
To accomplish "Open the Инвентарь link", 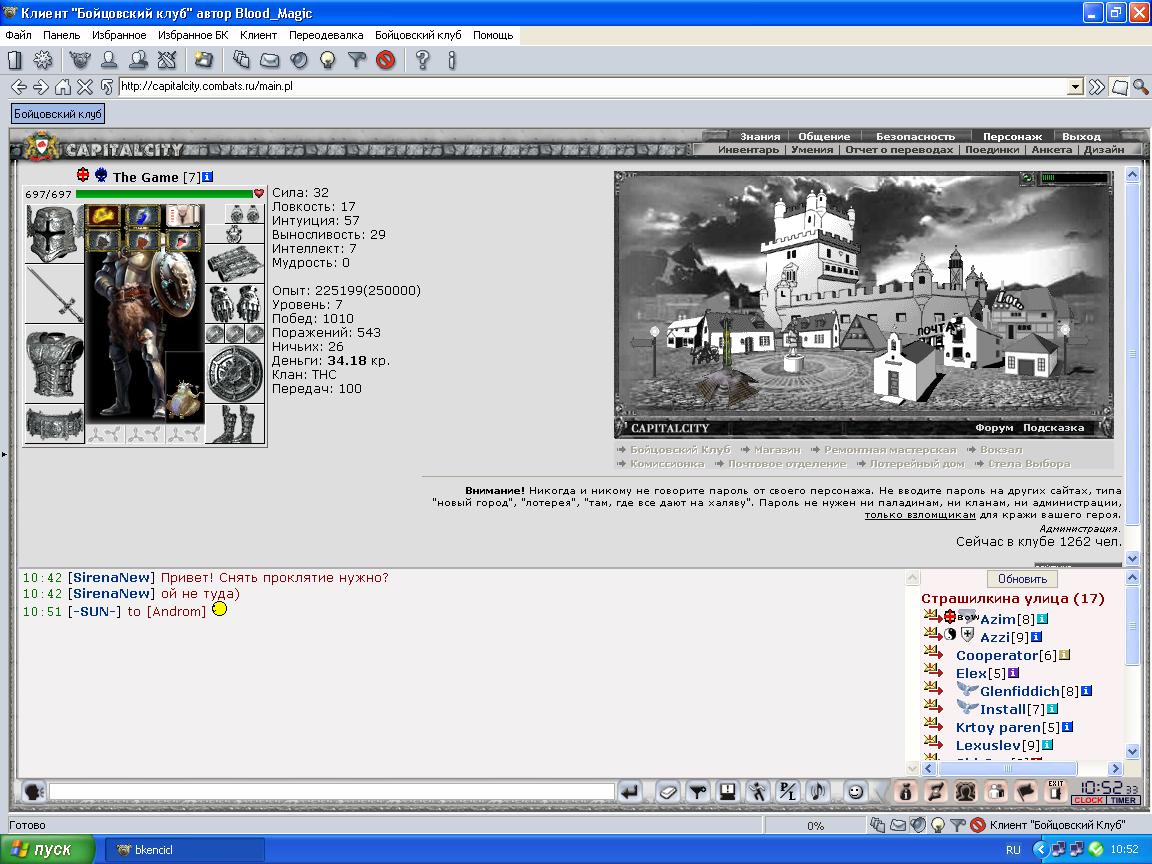I will [x=748, y=149].
